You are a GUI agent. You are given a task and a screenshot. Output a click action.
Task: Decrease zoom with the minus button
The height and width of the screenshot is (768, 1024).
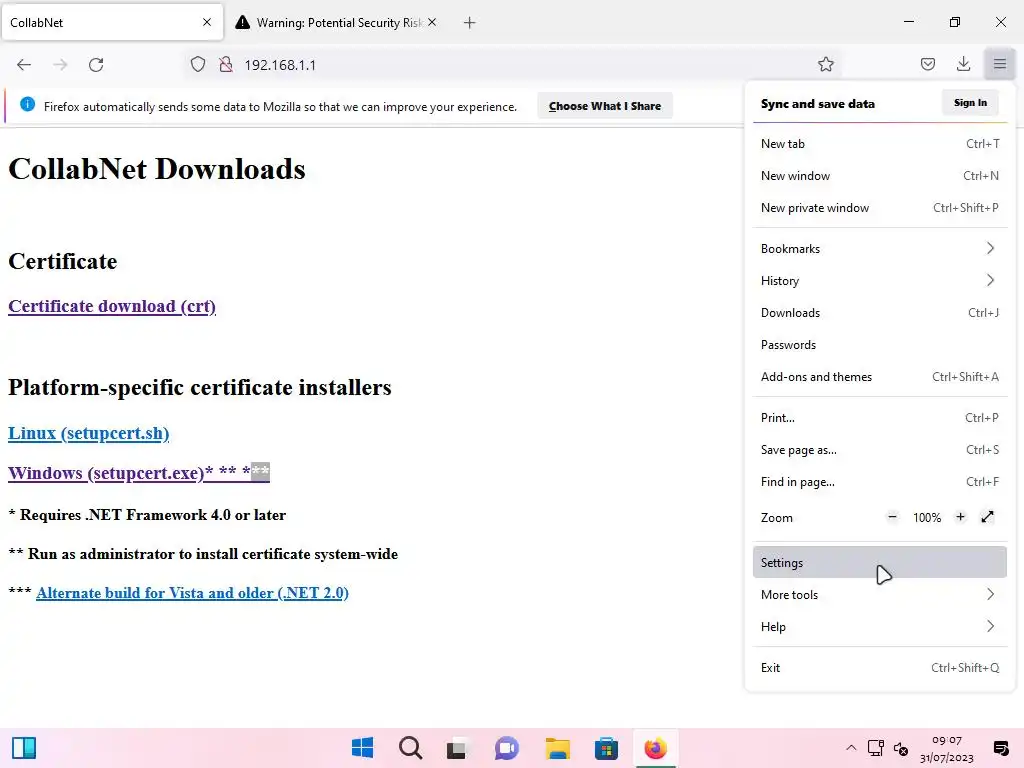point(892,517)
